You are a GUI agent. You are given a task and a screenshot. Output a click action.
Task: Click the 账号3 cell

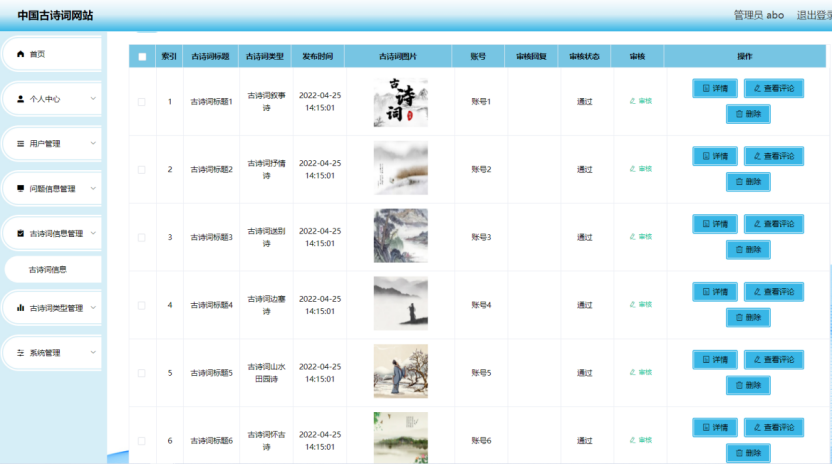[x=481, y=237]
